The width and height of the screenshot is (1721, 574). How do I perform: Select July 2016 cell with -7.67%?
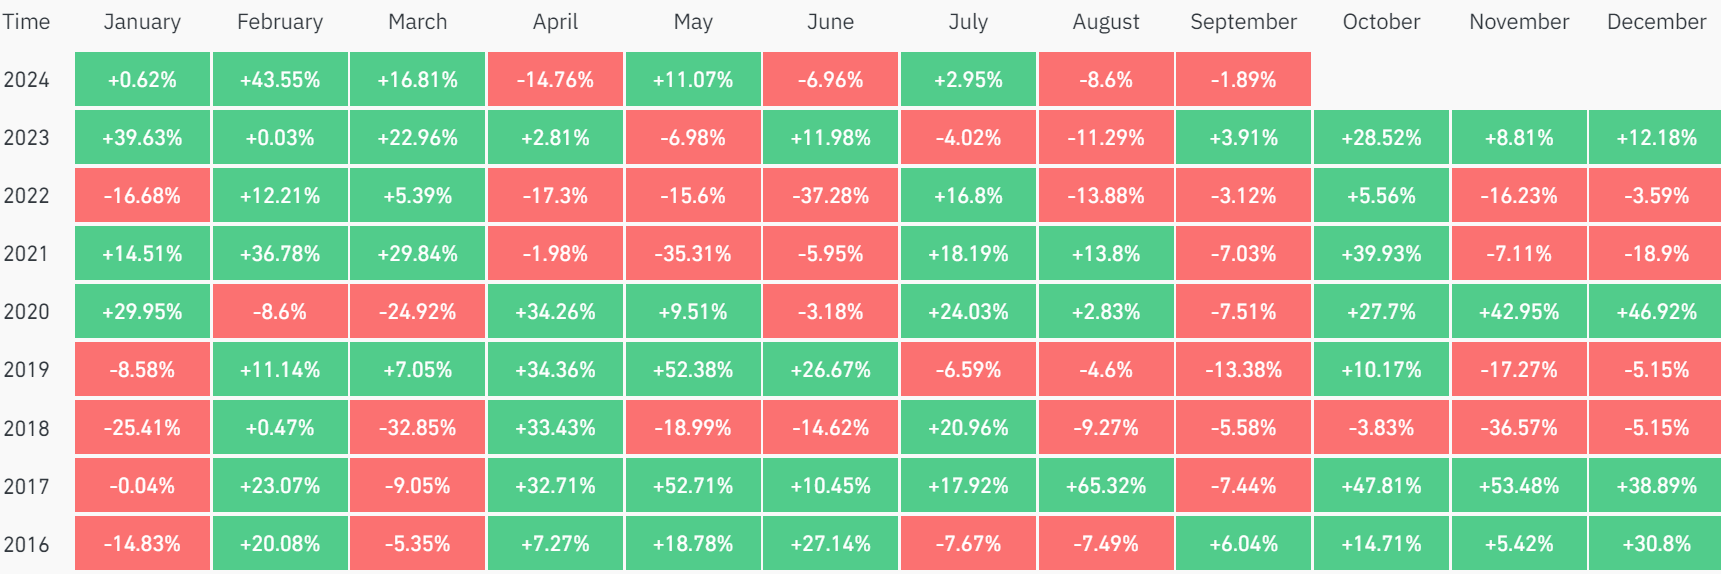pos(968,544)
